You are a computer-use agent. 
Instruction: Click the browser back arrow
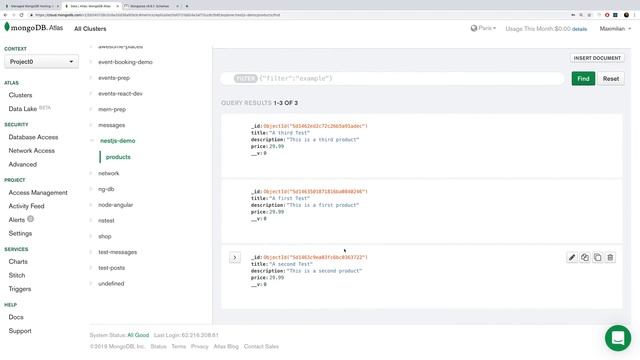(x=5, y=15)
